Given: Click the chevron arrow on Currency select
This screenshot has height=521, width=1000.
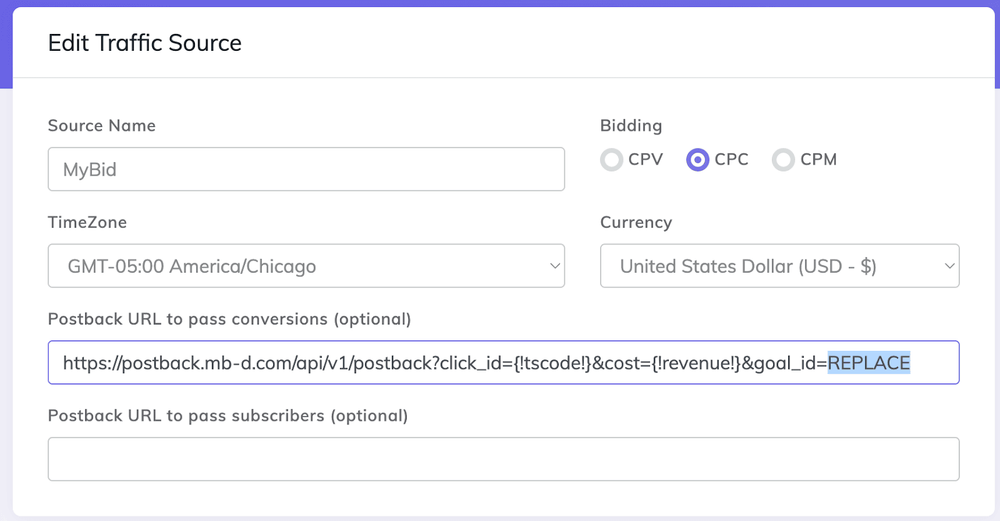Looking at the screenshot, I should (x=949, y=266).
